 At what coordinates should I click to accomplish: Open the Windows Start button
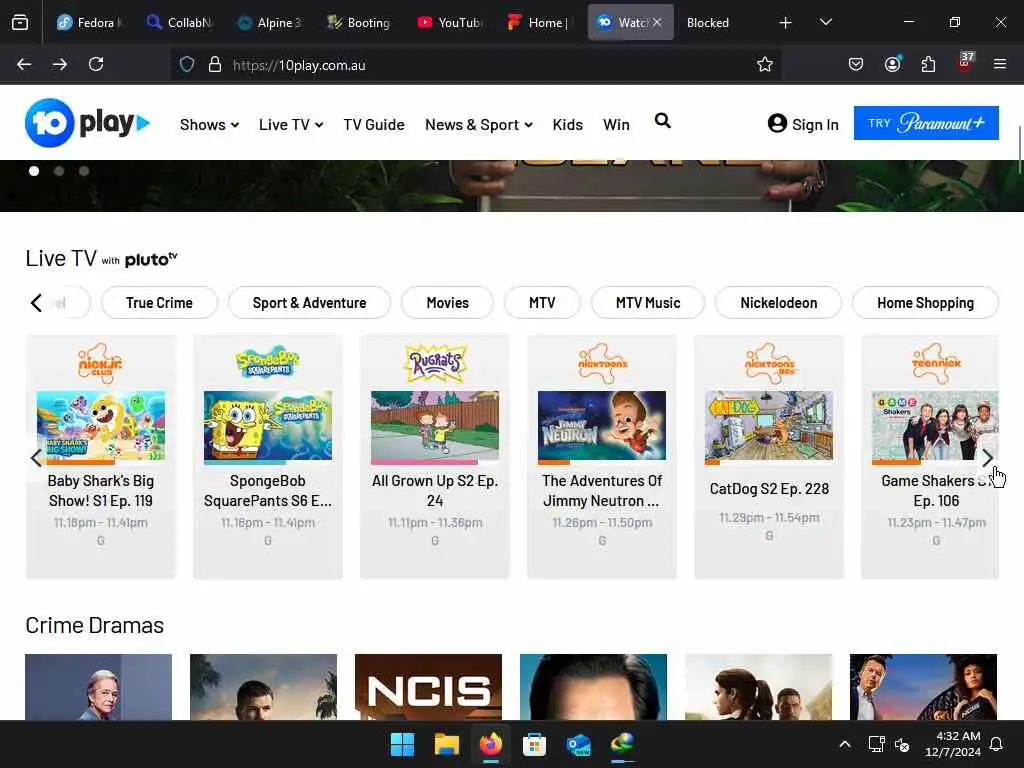point(402,744)
